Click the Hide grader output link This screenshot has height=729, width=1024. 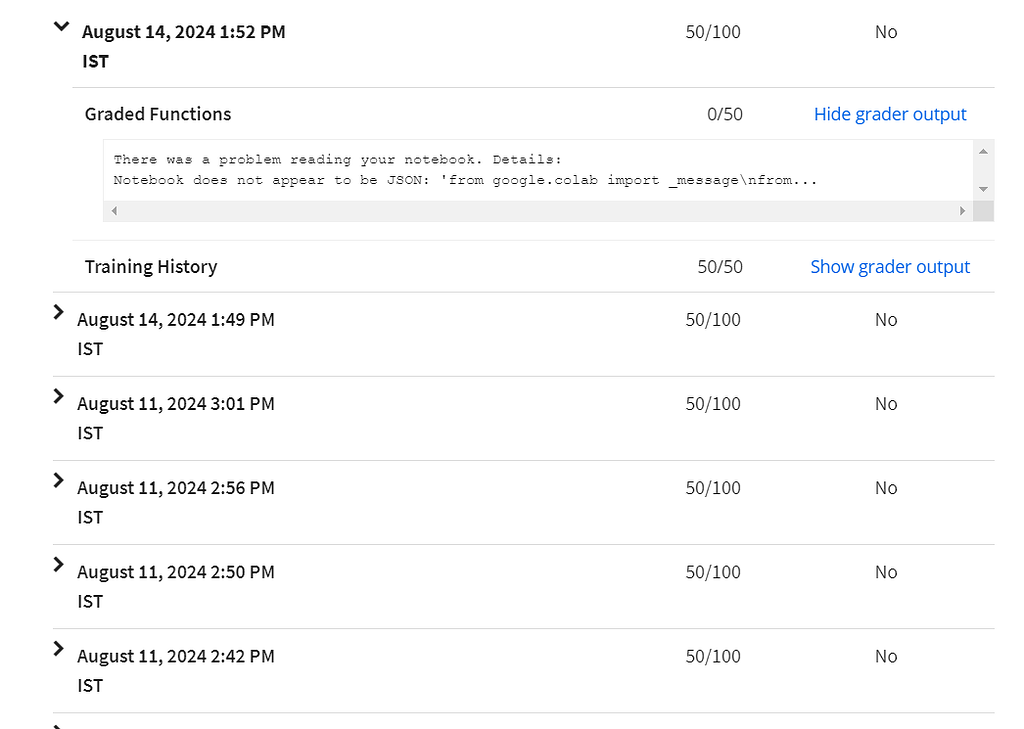[889, 114]
